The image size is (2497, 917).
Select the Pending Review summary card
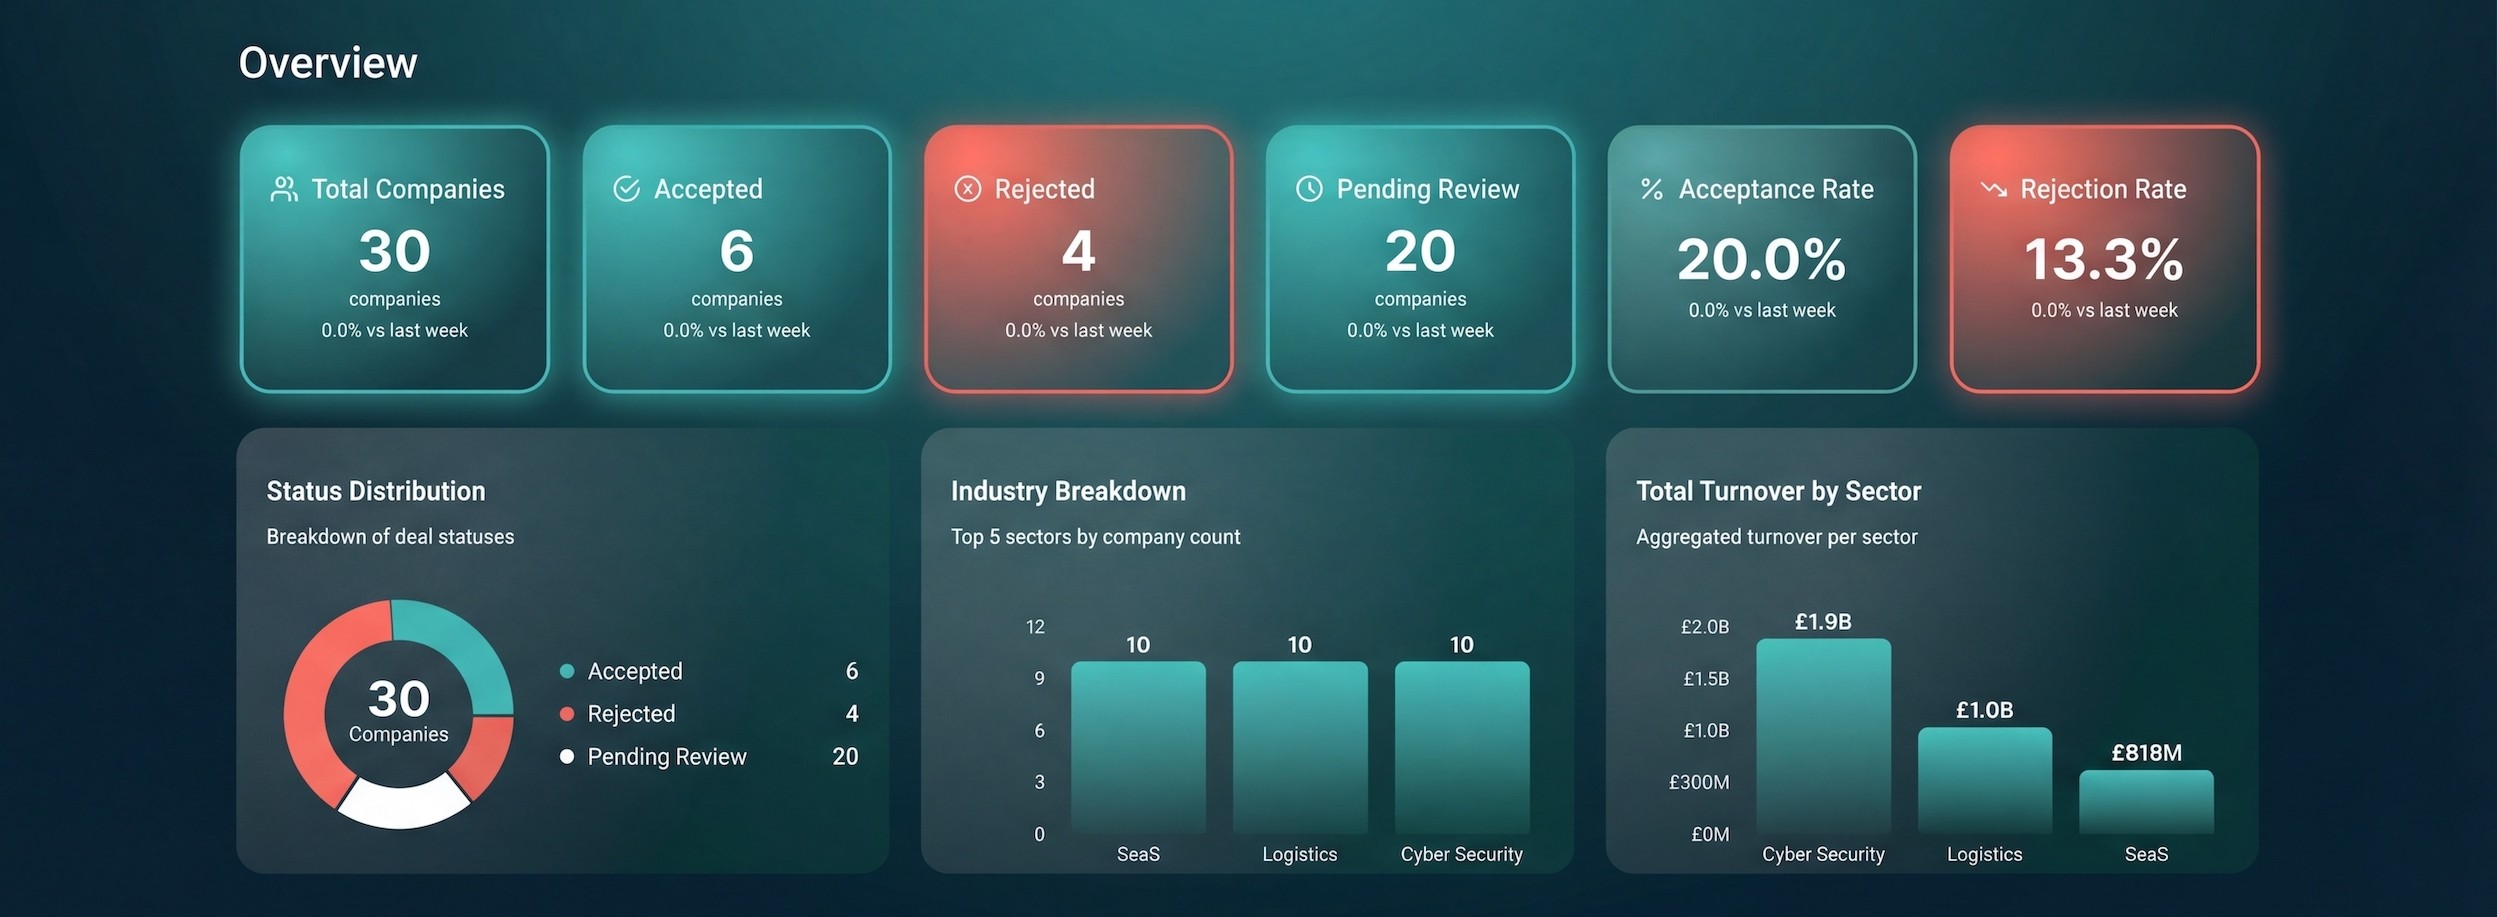(1420, 258)
